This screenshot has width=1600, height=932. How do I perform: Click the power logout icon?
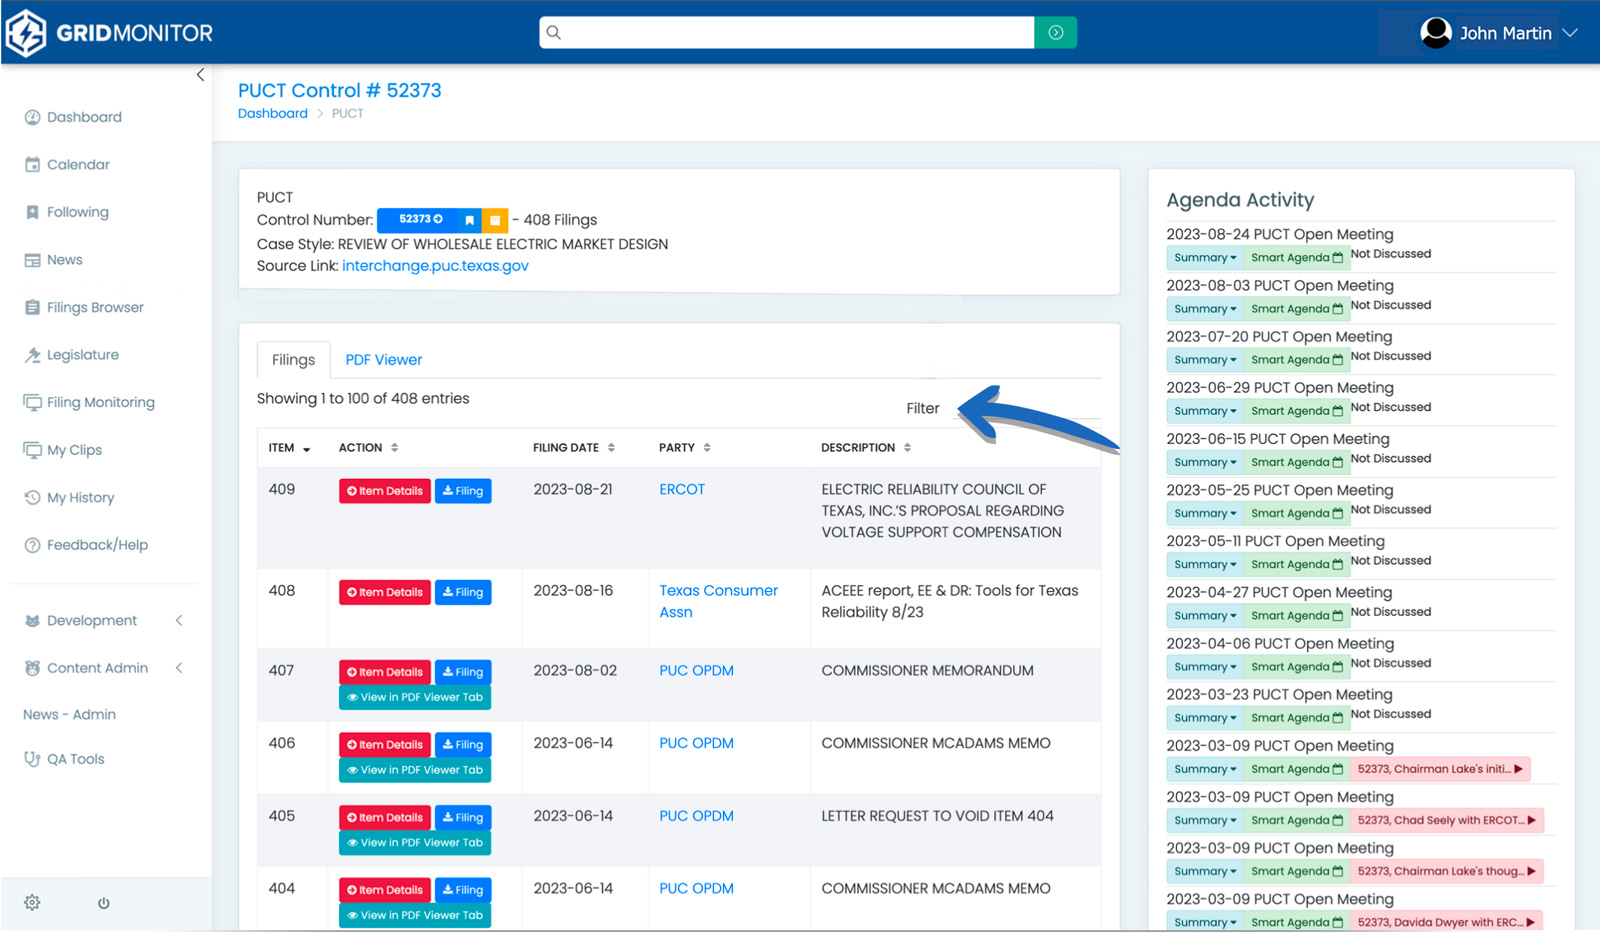(104, 903)
